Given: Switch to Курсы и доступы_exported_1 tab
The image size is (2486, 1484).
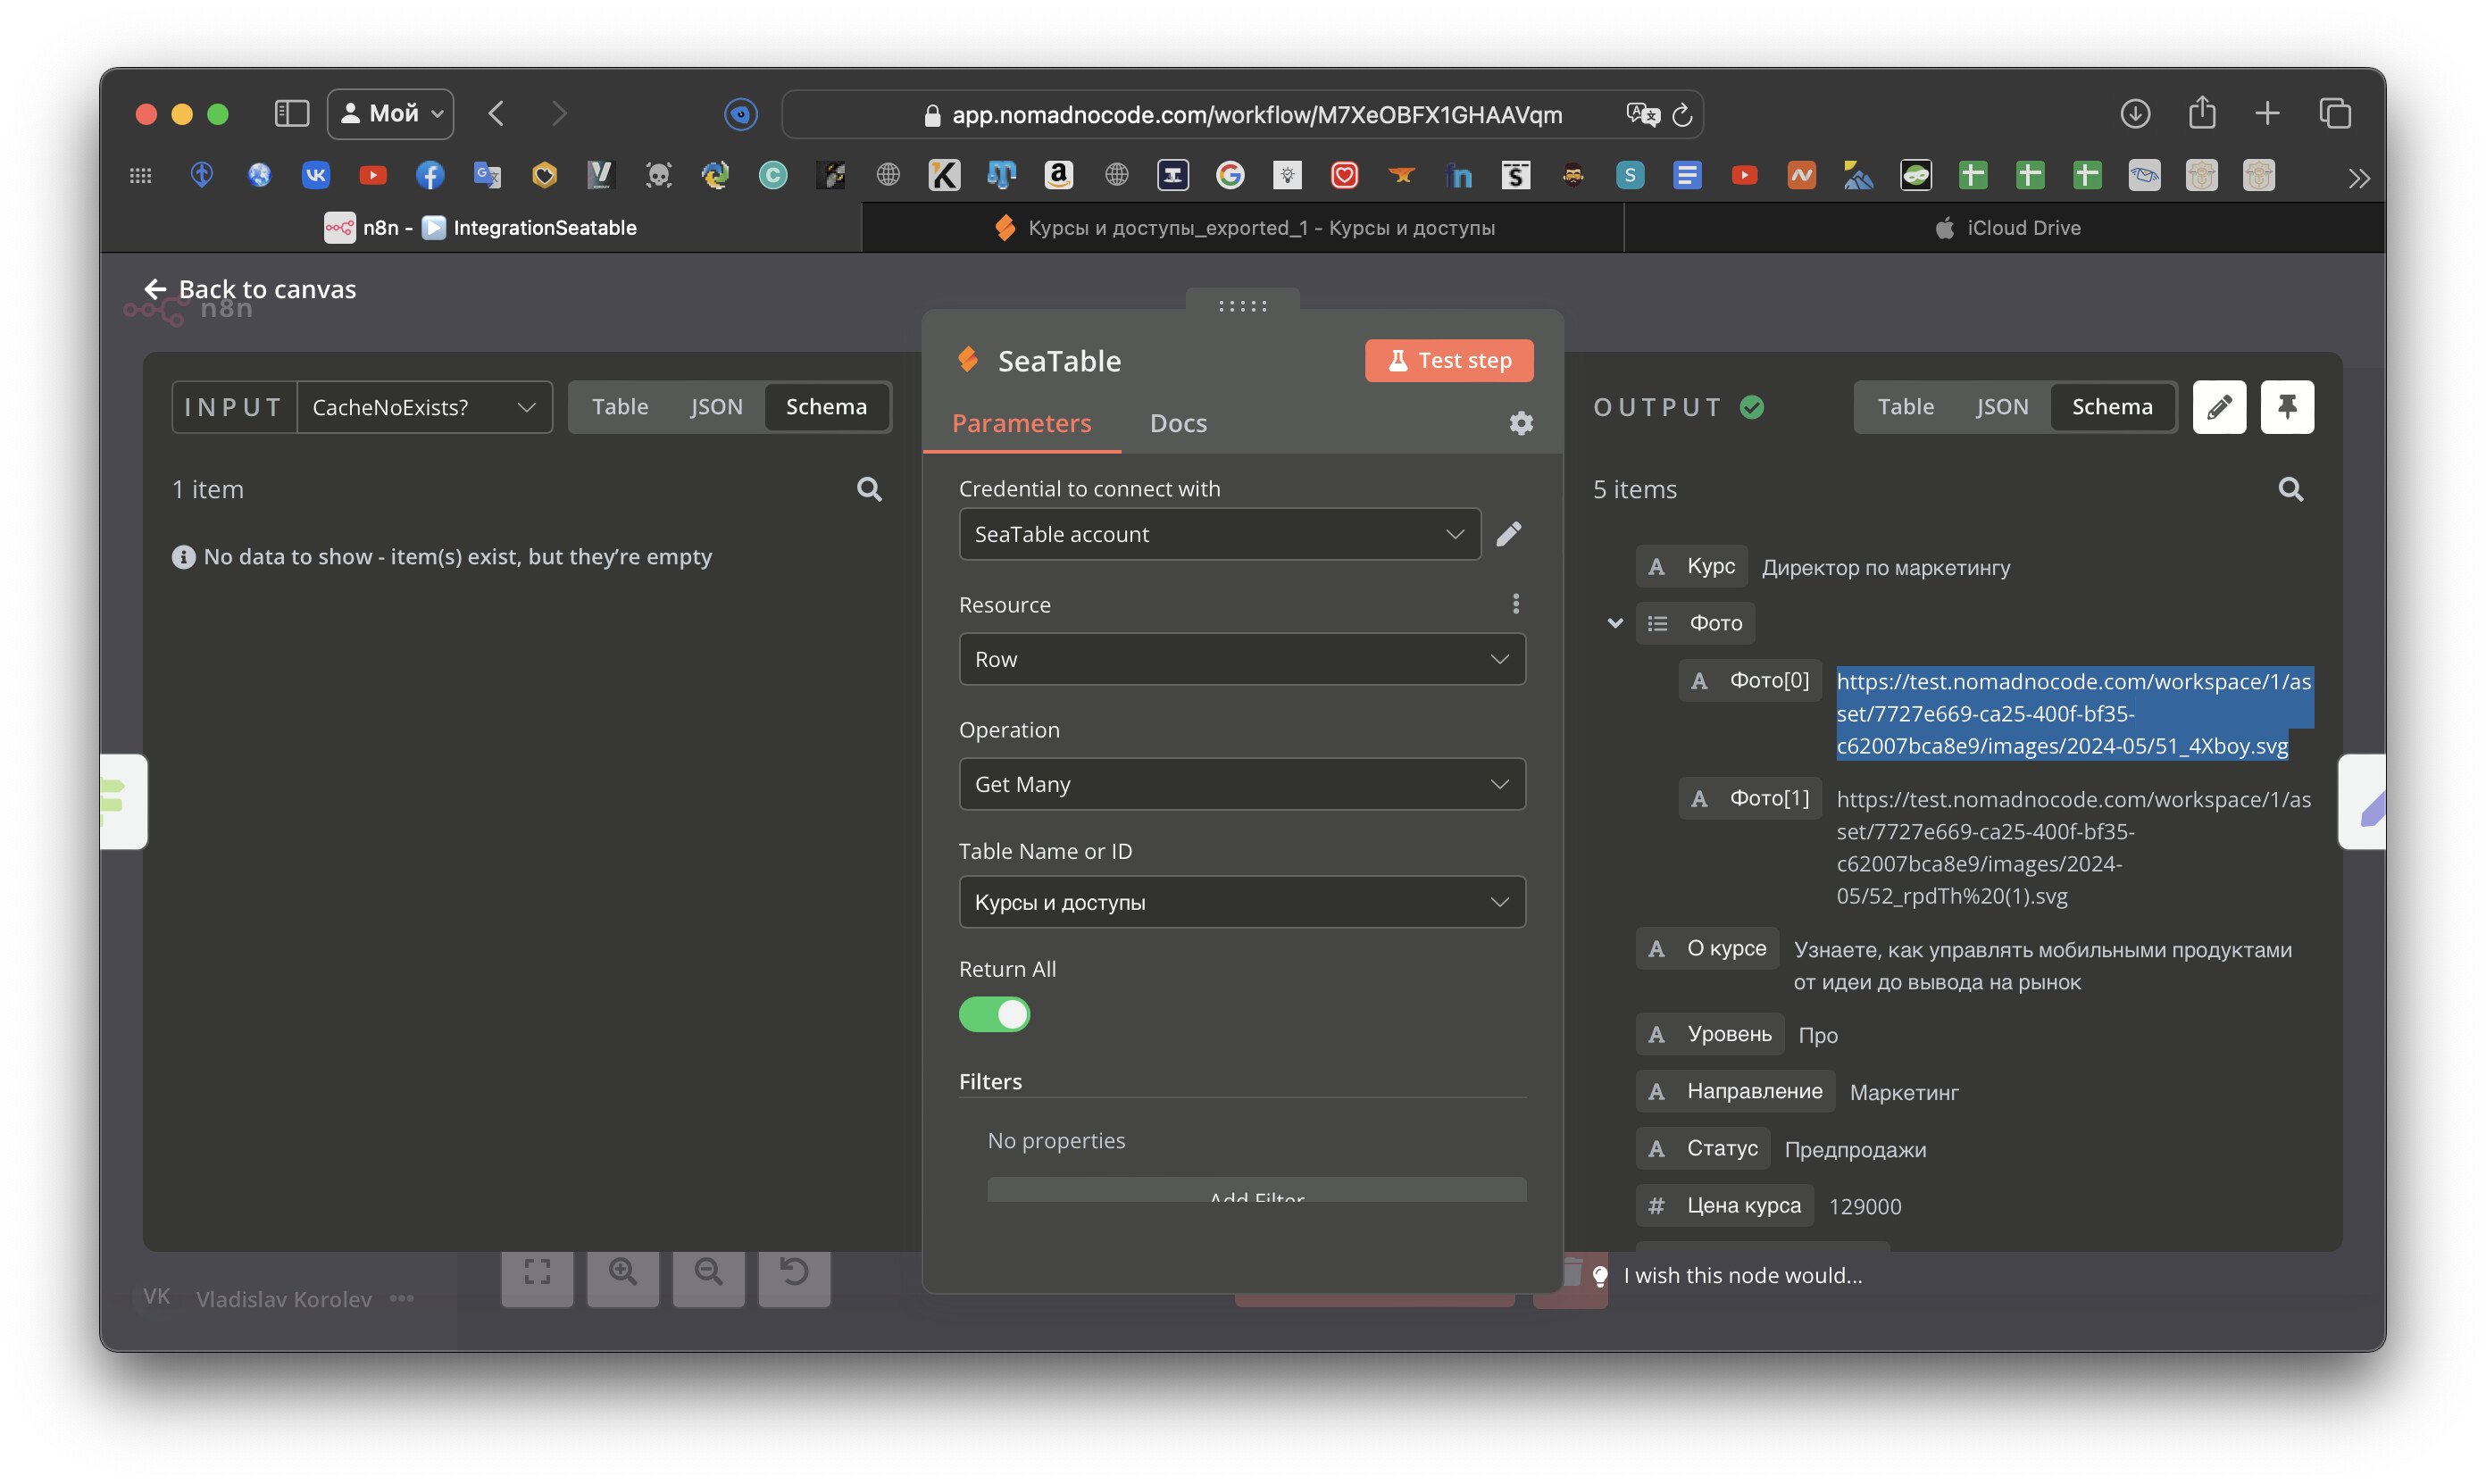Looking at the screenshot, I should point(1243,228).
